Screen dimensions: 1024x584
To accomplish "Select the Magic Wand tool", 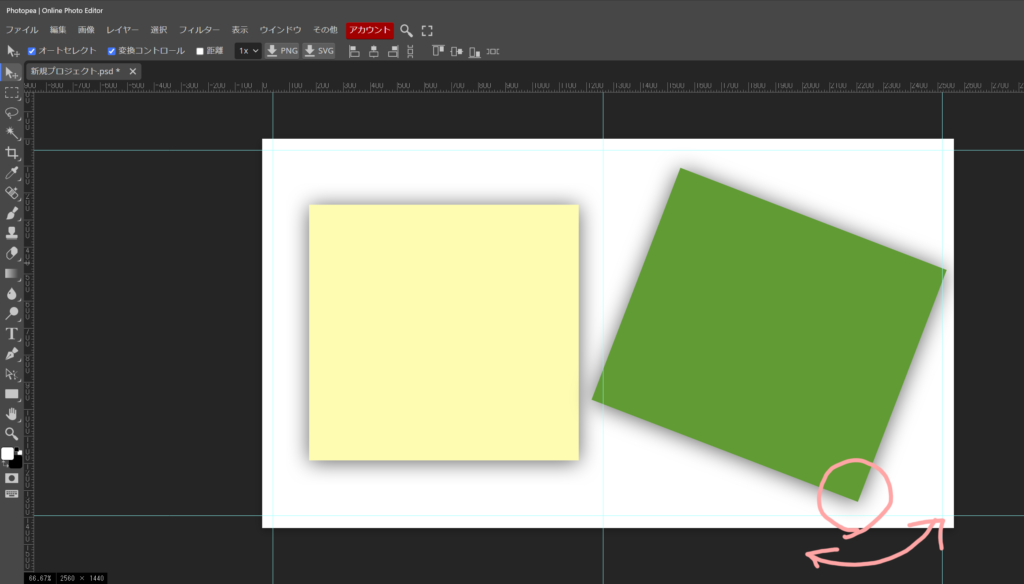I will pyautogui.click(x=12, y=133).
